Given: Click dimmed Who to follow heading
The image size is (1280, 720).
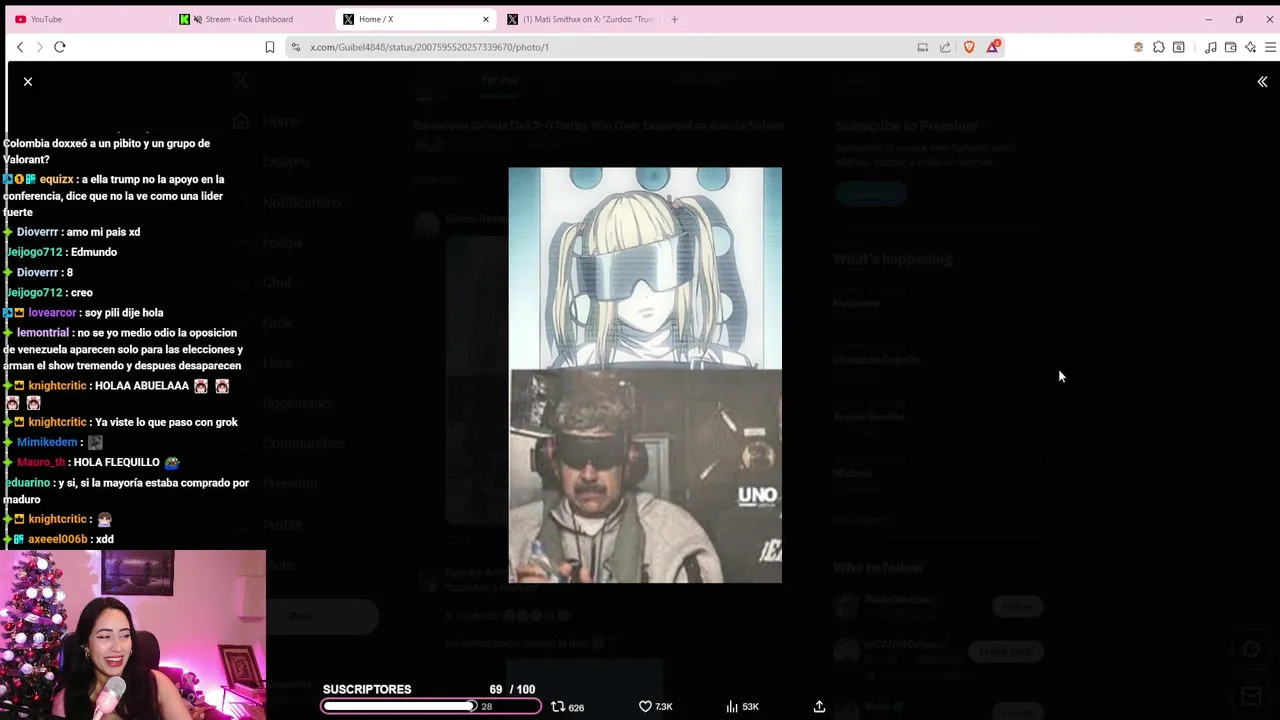Looking at the screenshot, I should 878,567.
